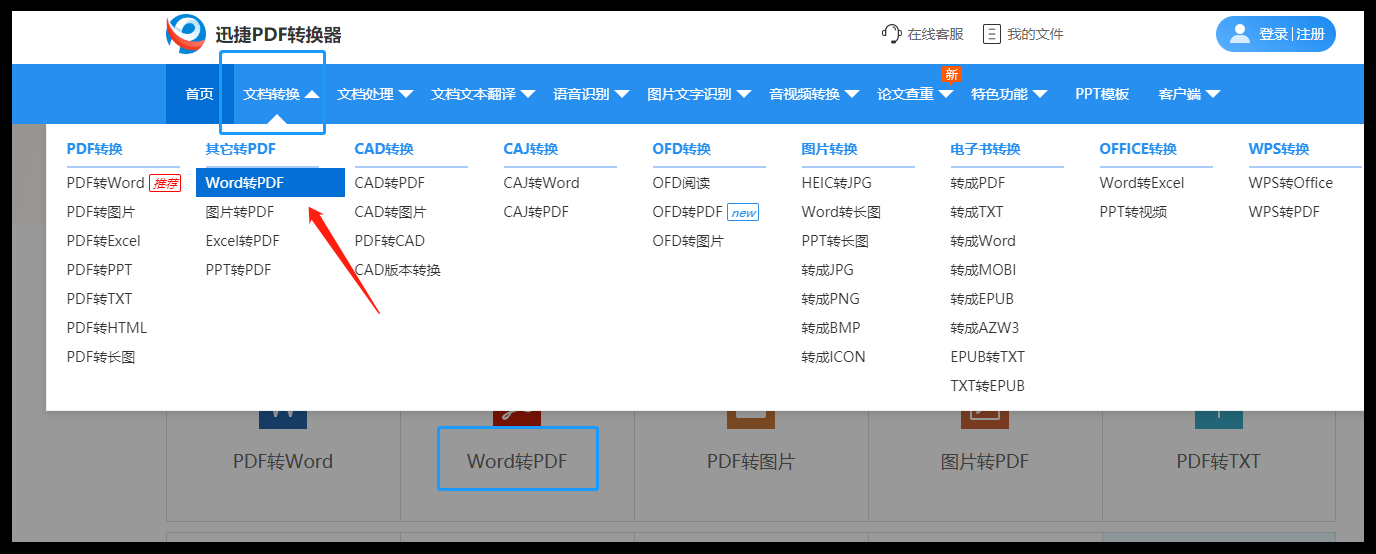1376x554 pixels.
Task: Choose EPUB转TXT menu entry
Action: (x=988, y=357)
